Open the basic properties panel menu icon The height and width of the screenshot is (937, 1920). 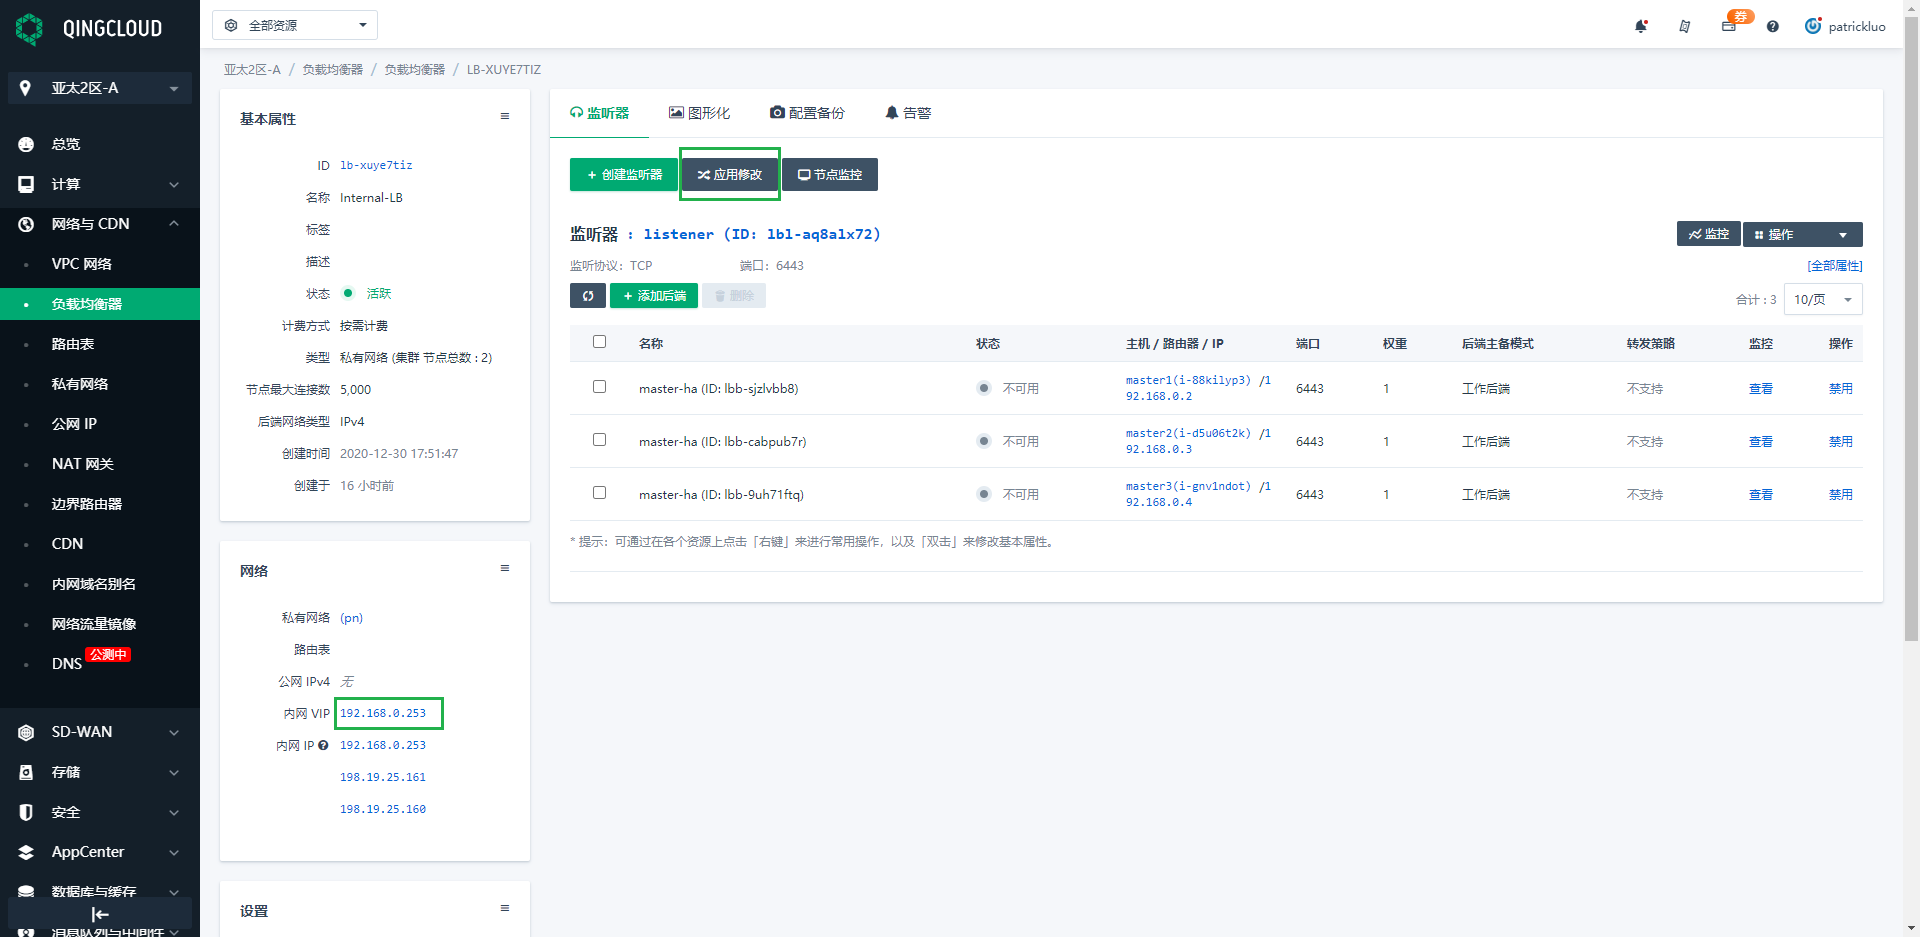[505, 117]
